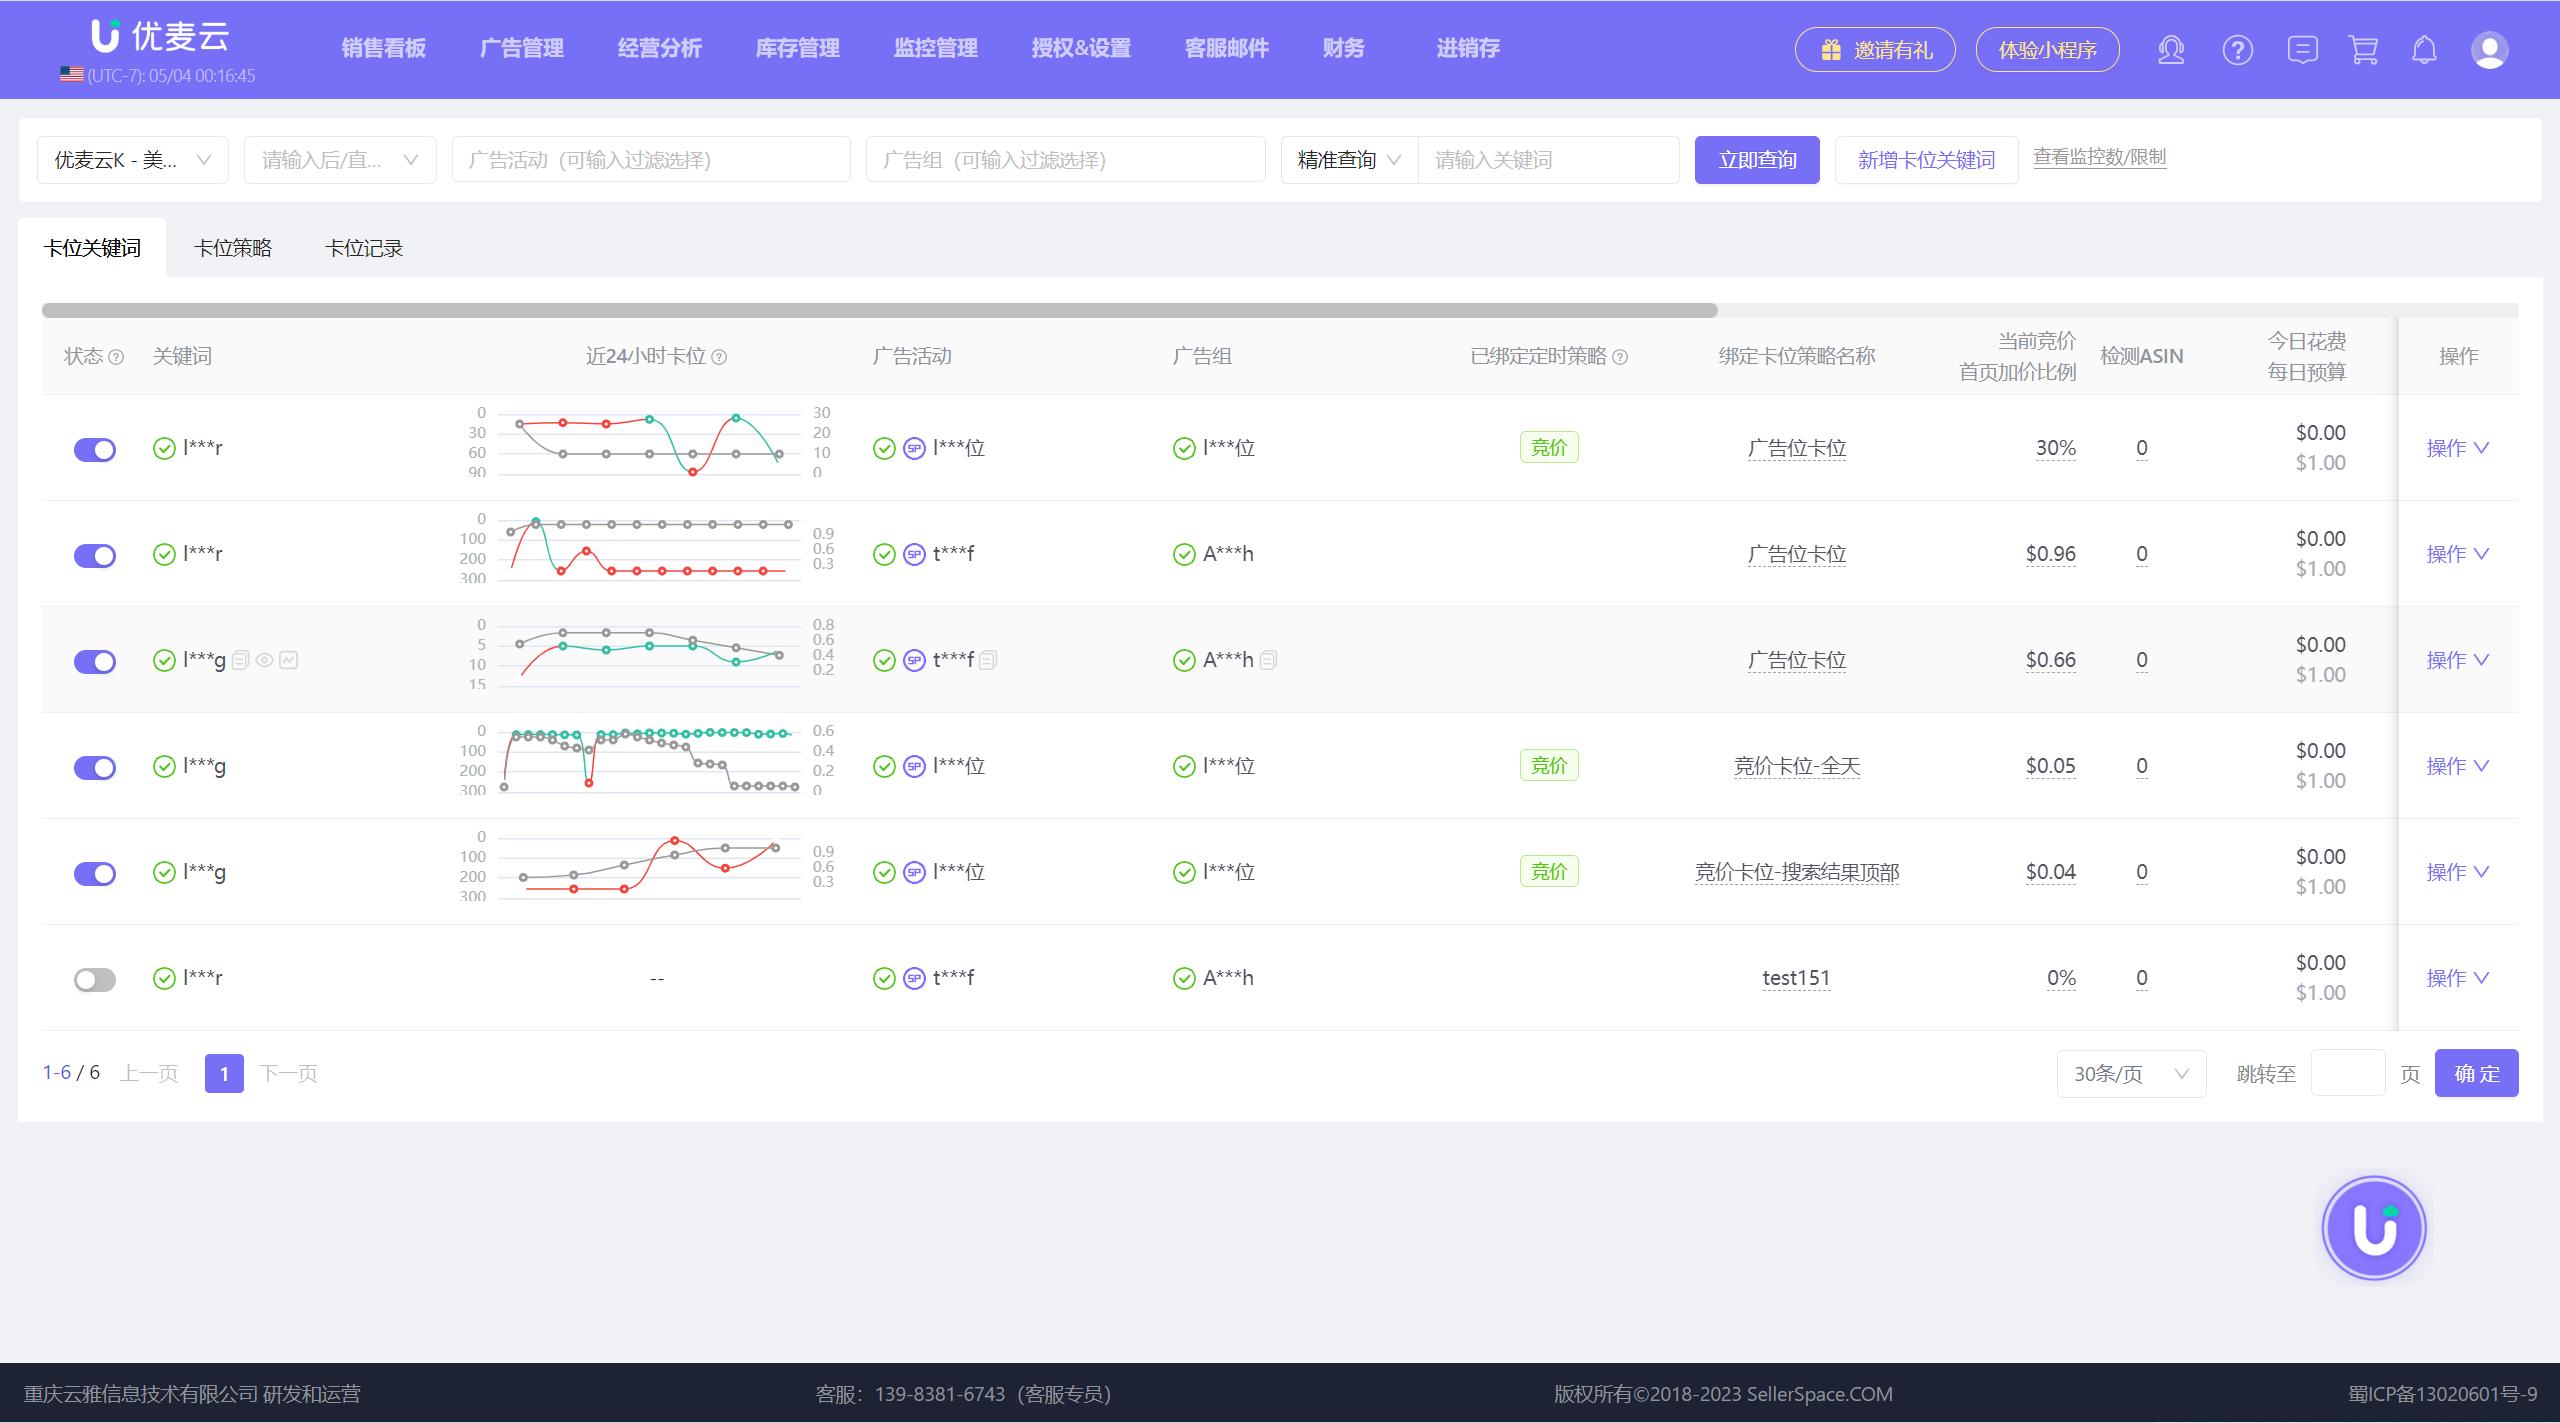Image resolution: width=2560 pixels, height=1423 pixels.
Task: Click the help question mark icon in header
Action: (x=2237, y=50)
